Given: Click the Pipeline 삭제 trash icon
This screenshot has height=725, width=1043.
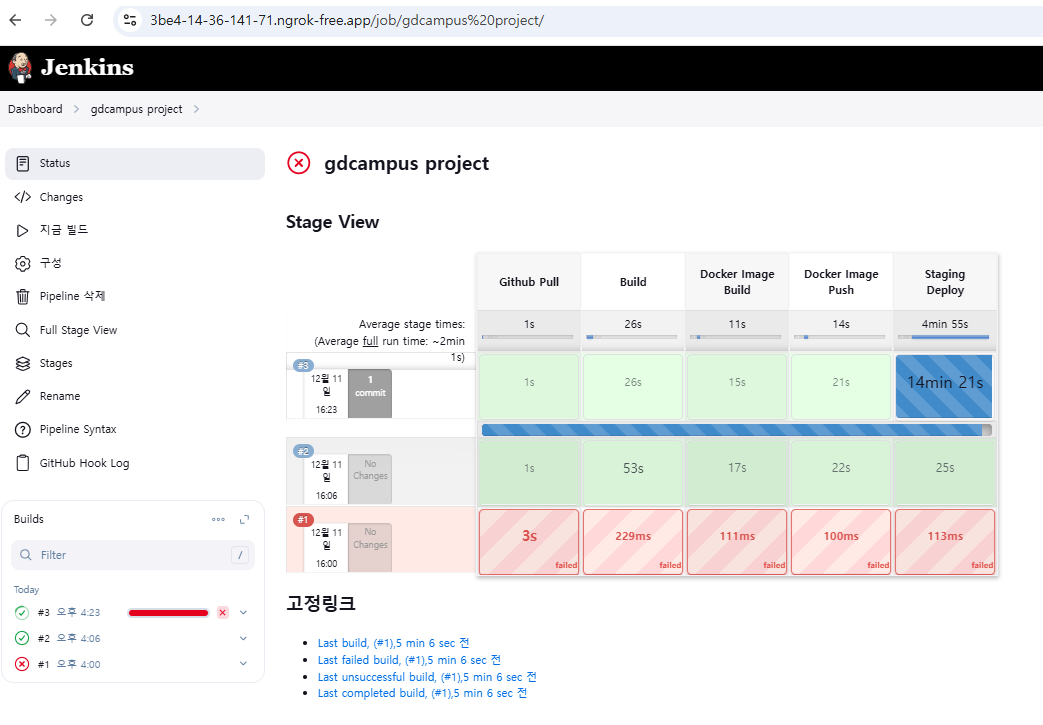Looking at the screenshot, I should coord(23,297).
